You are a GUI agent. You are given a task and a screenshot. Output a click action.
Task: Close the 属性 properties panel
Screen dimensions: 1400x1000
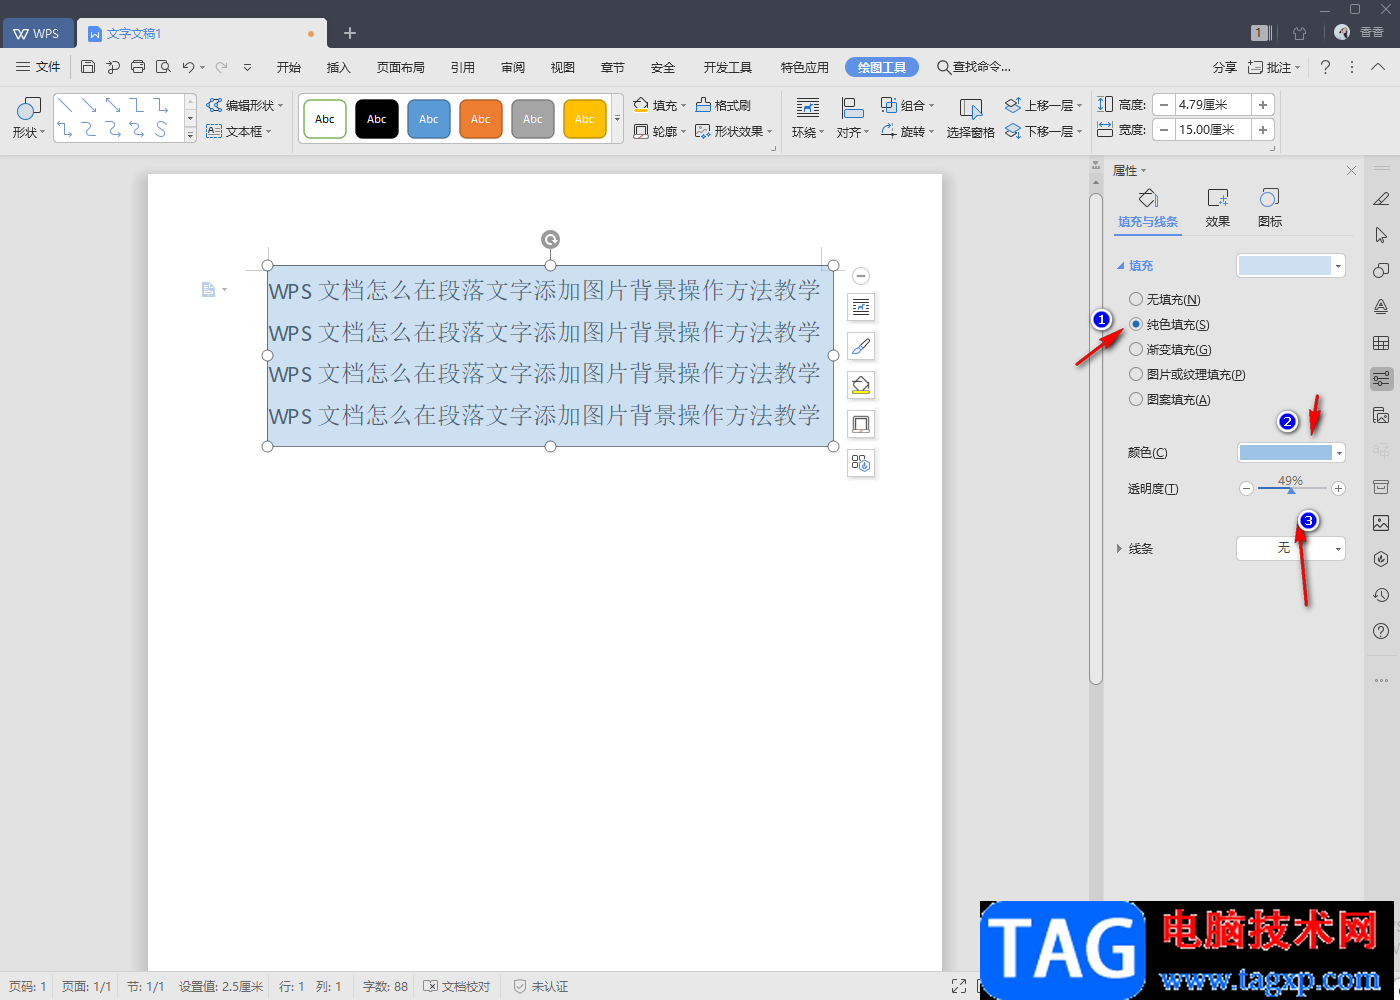[1351, 171]
